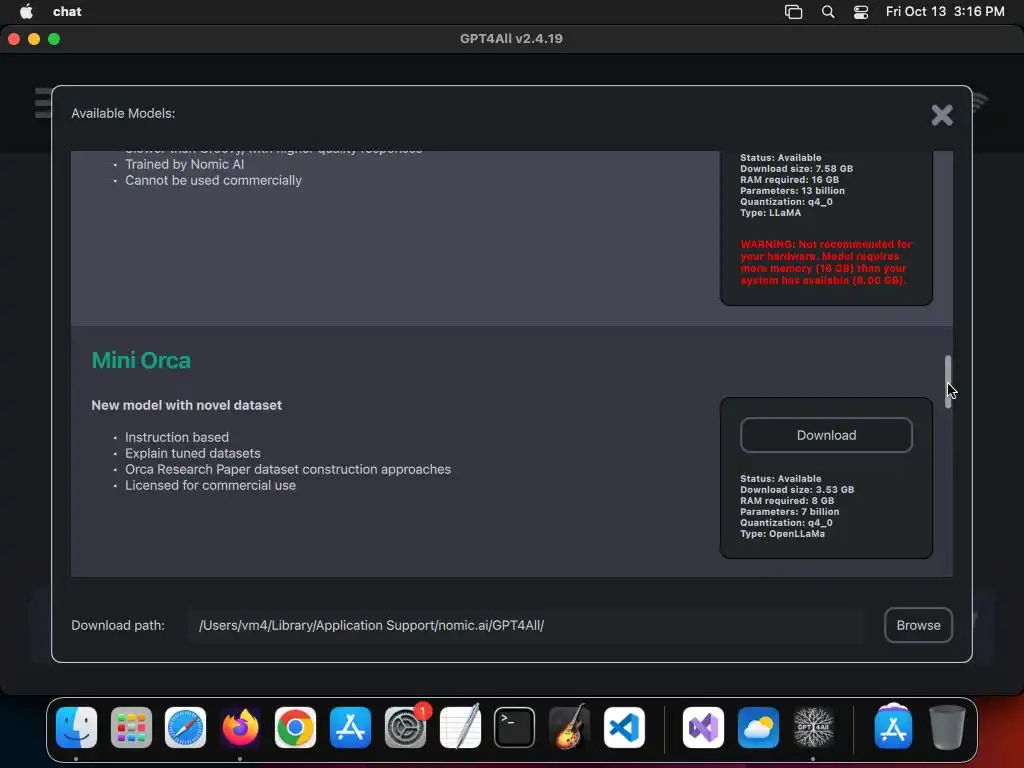Click the models list scrollbar thumb
The width and height of the screenshot is (1024, 768).
point(948,382)
